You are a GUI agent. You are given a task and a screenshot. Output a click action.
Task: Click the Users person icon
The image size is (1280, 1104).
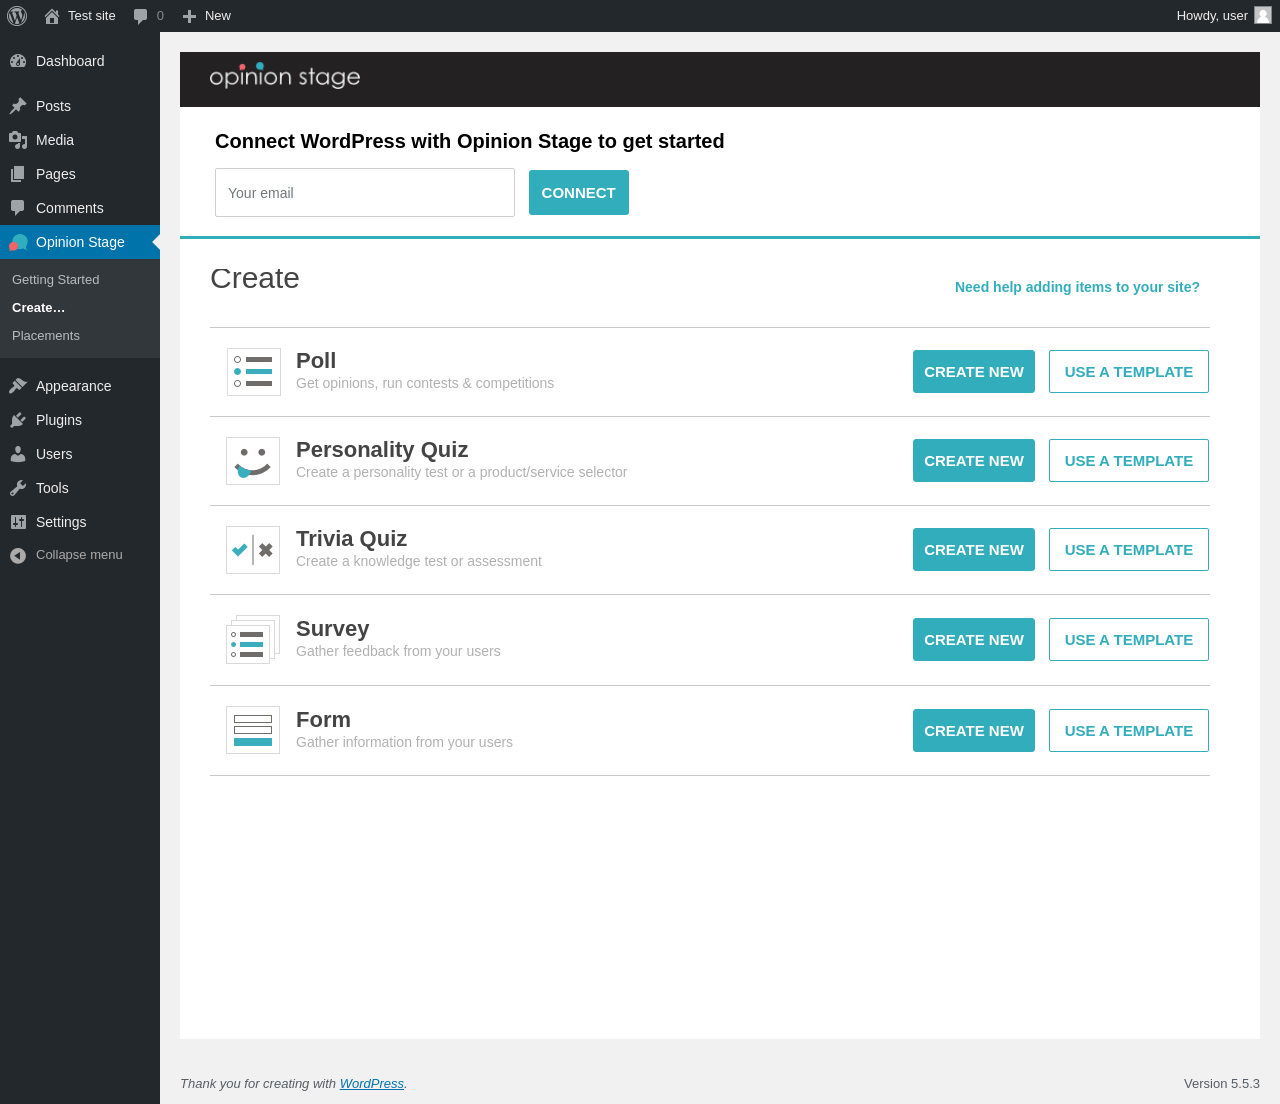click(18, 454)
